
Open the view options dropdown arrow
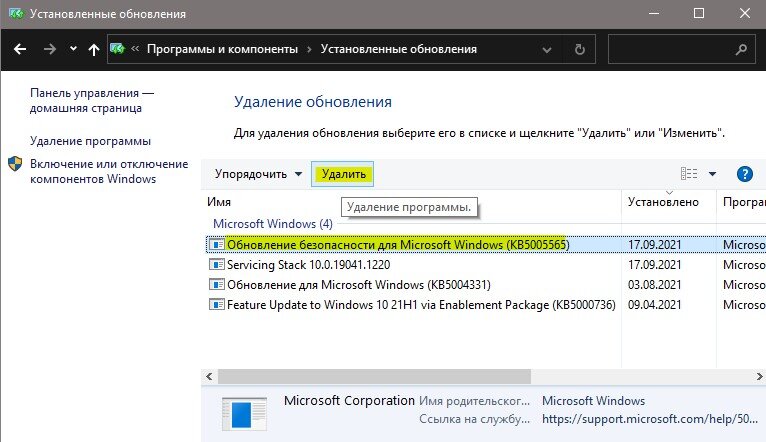[712, 174]
